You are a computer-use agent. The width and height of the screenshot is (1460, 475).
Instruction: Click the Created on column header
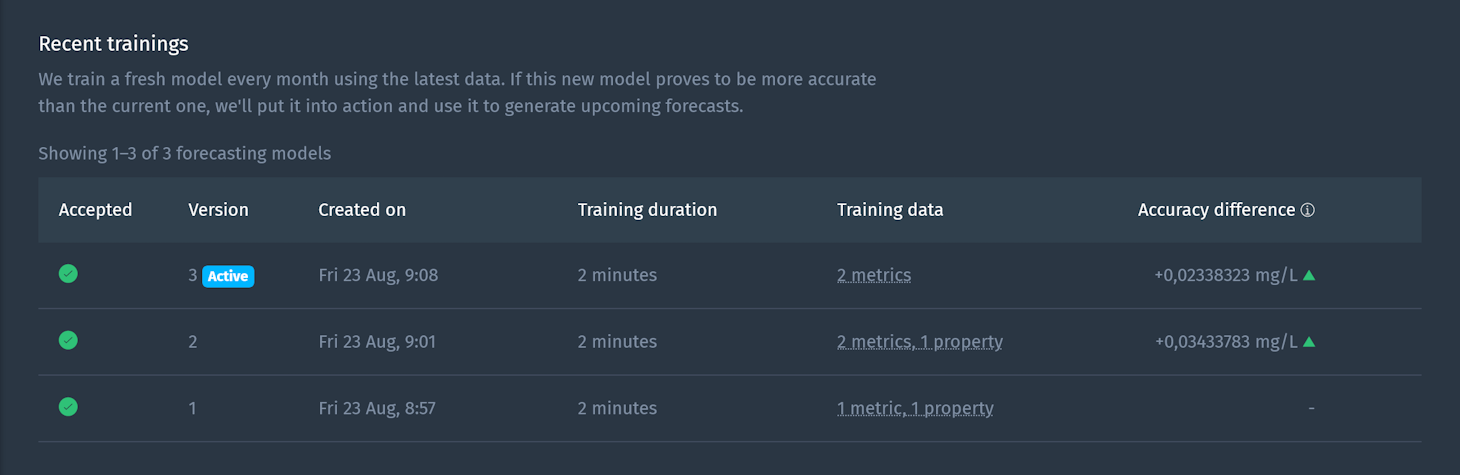362,210
